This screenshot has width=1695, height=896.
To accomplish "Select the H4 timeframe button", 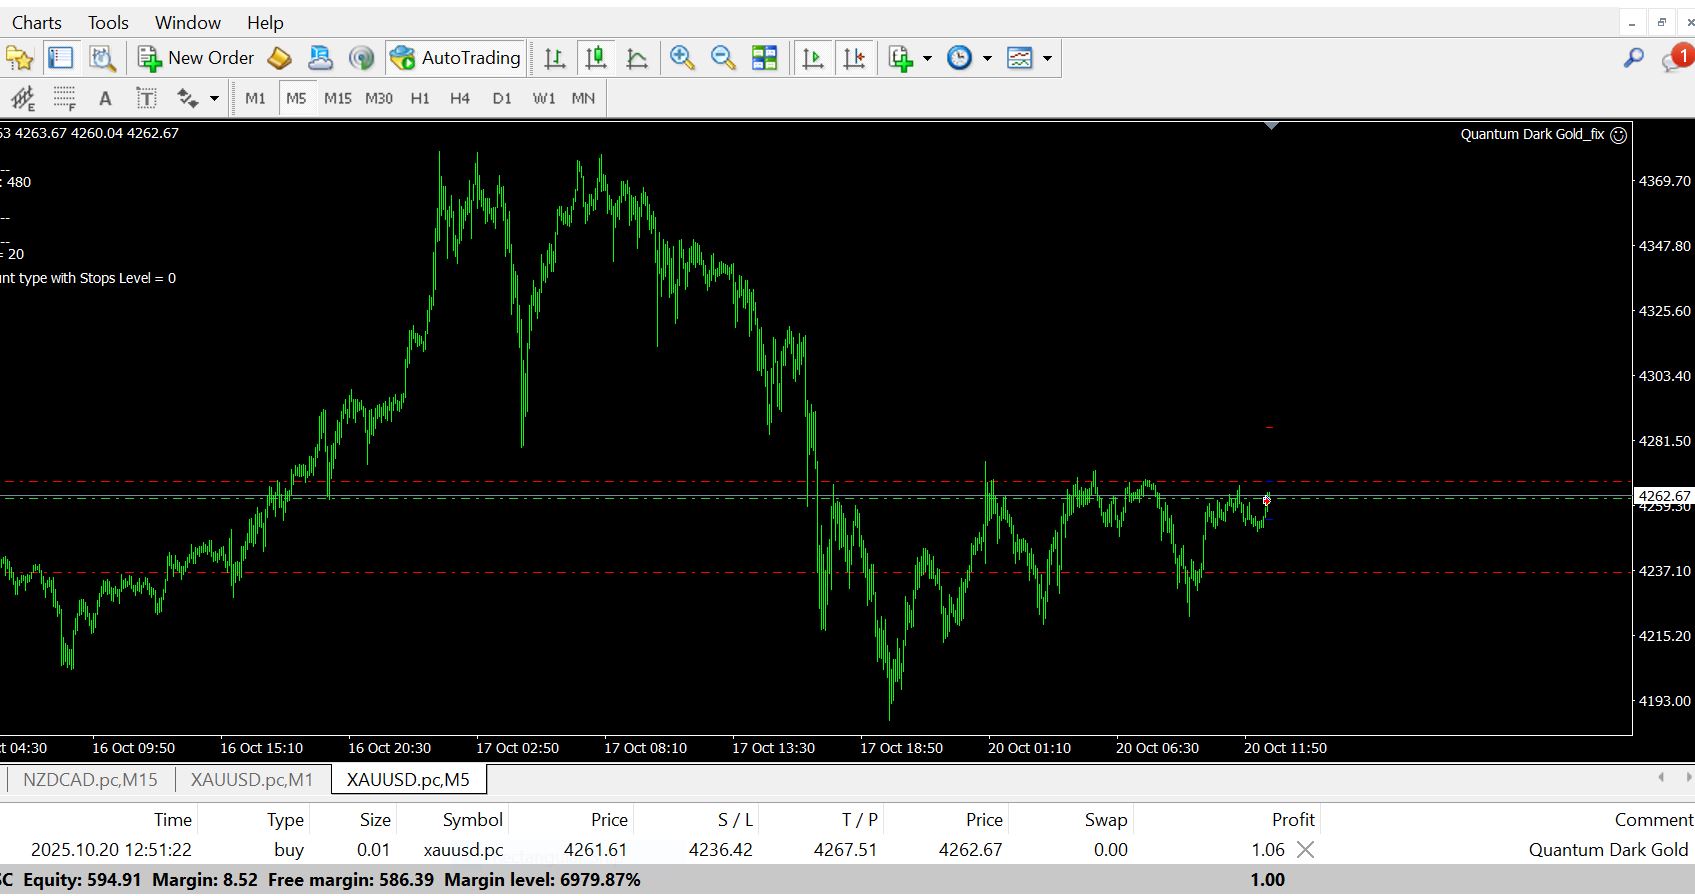I will click(459, 98).
